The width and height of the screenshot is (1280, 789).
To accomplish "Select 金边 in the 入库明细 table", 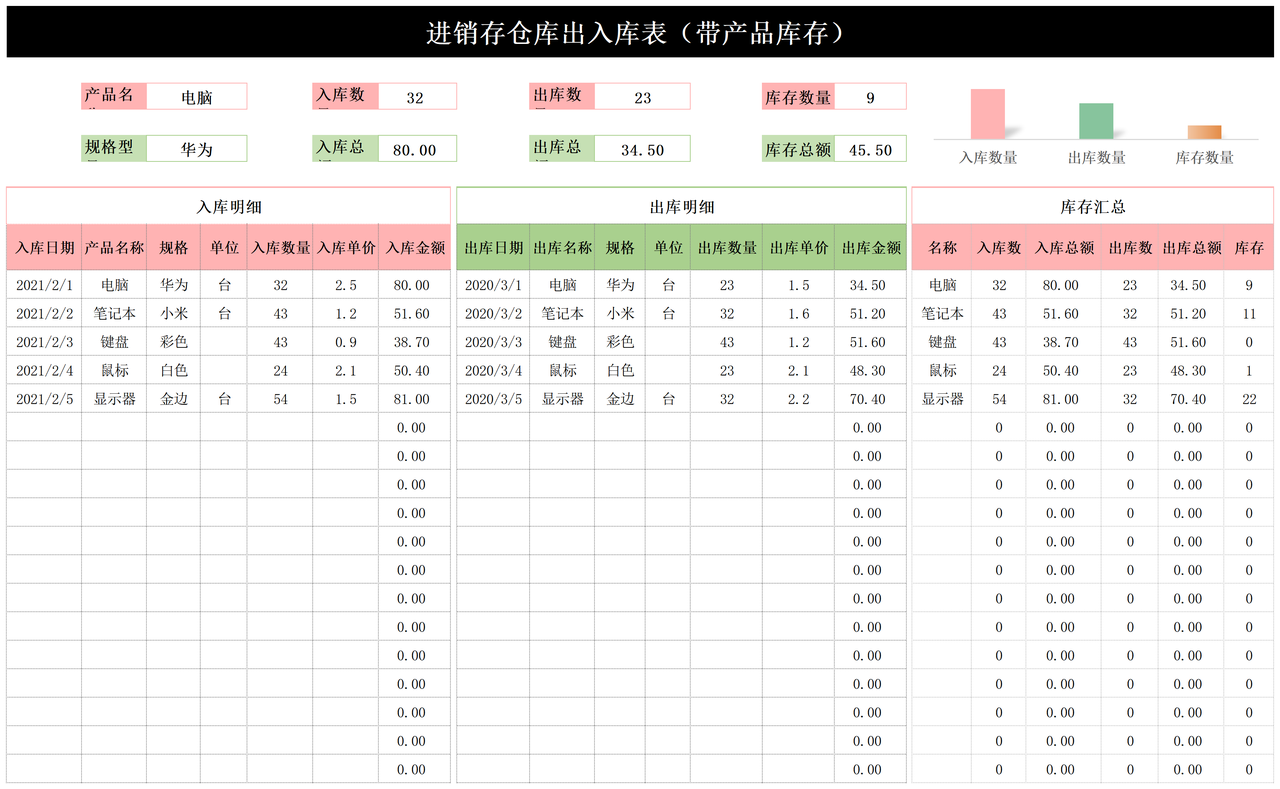I will (x=174, y=399).
